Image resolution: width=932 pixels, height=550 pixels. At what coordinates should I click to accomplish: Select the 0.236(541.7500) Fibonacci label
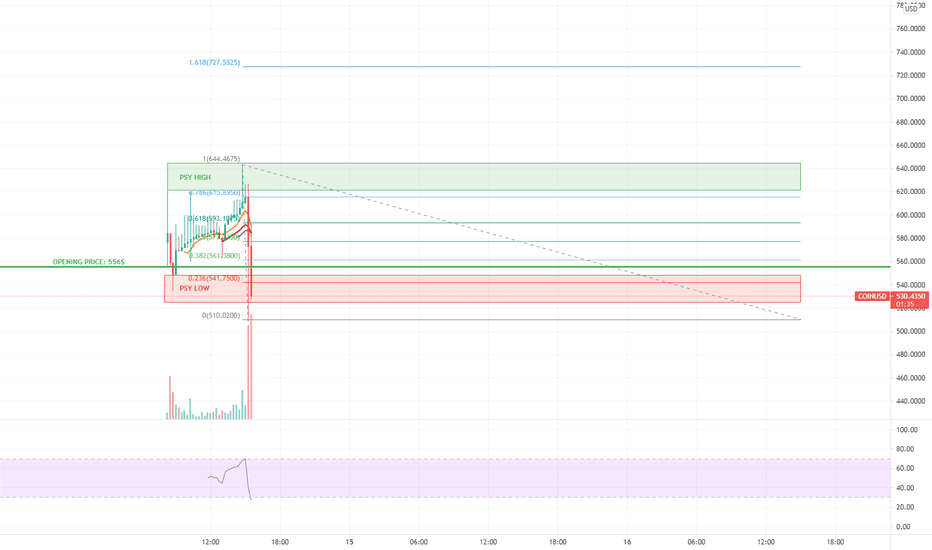[x=214, y=278]
